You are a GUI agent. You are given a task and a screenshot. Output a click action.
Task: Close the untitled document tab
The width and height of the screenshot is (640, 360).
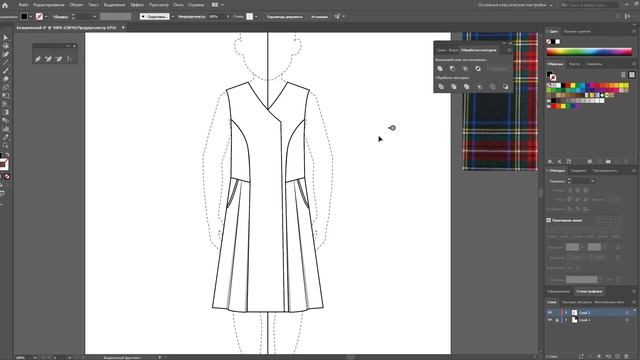[x=123, y=28]
